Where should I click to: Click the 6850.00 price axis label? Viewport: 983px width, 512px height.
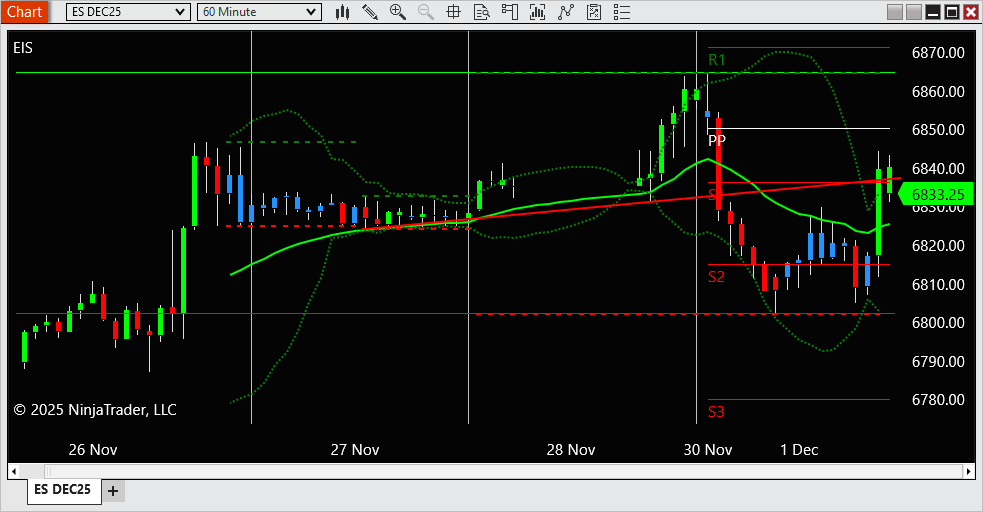click(x=938, y=130)
